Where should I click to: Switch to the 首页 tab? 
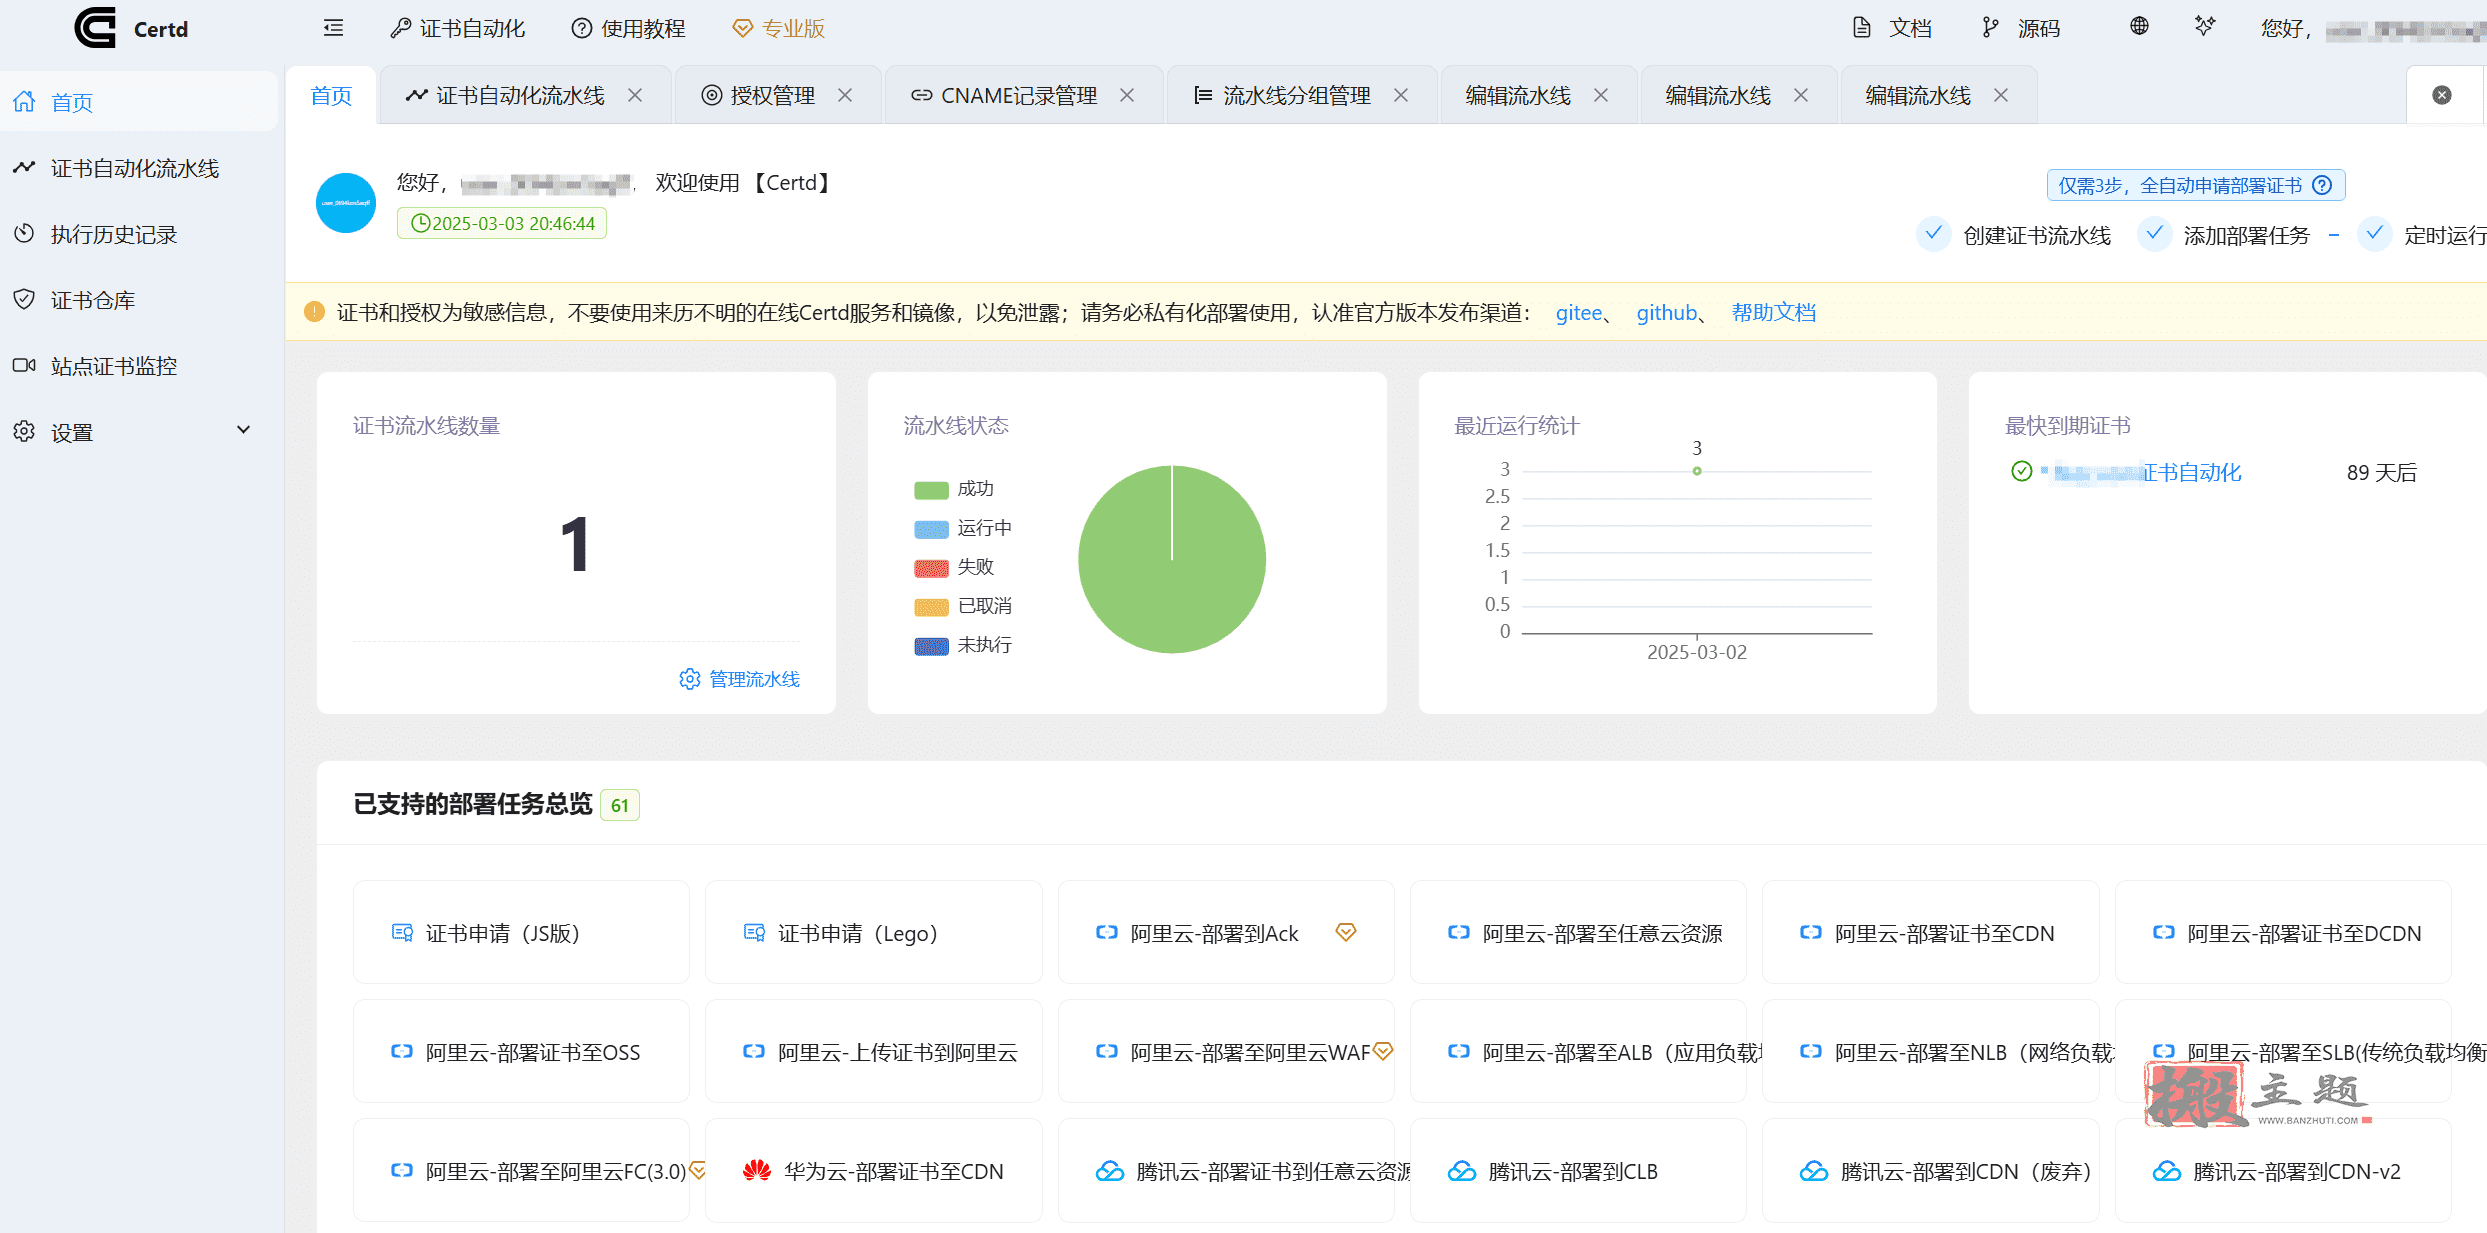click(331, 95)
